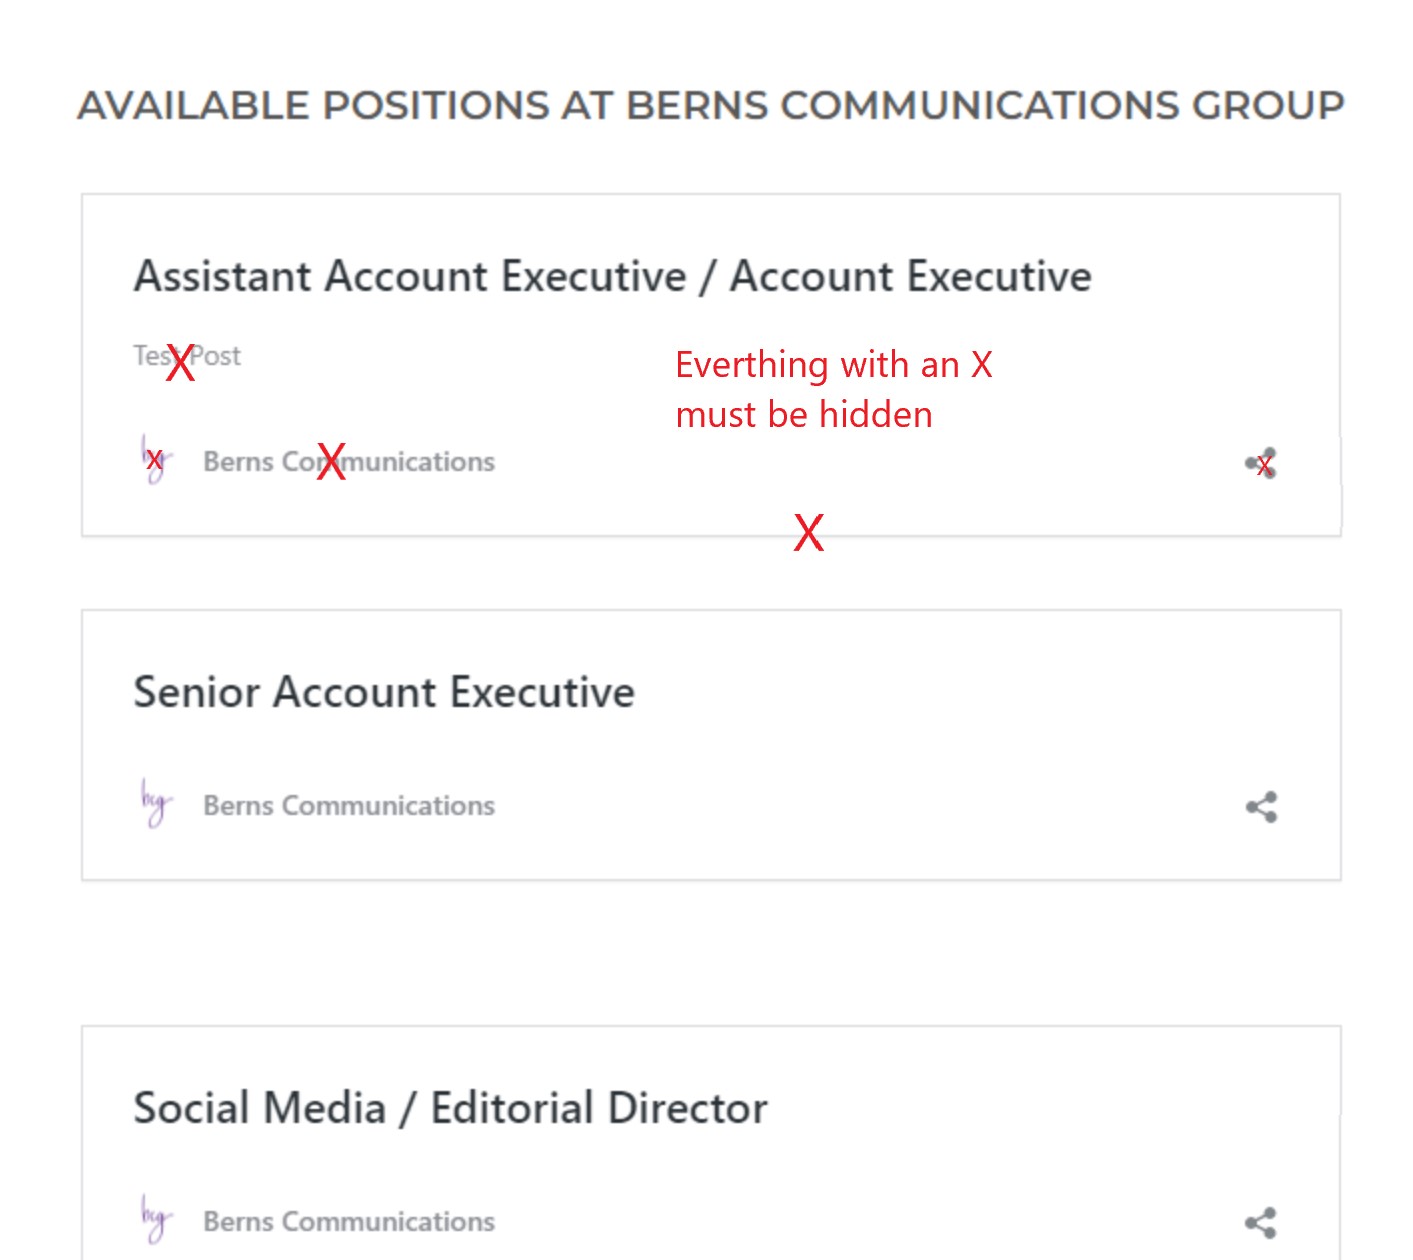
Task: Open Social Media / Editorial Director posting
Action: coord(450,1108)
